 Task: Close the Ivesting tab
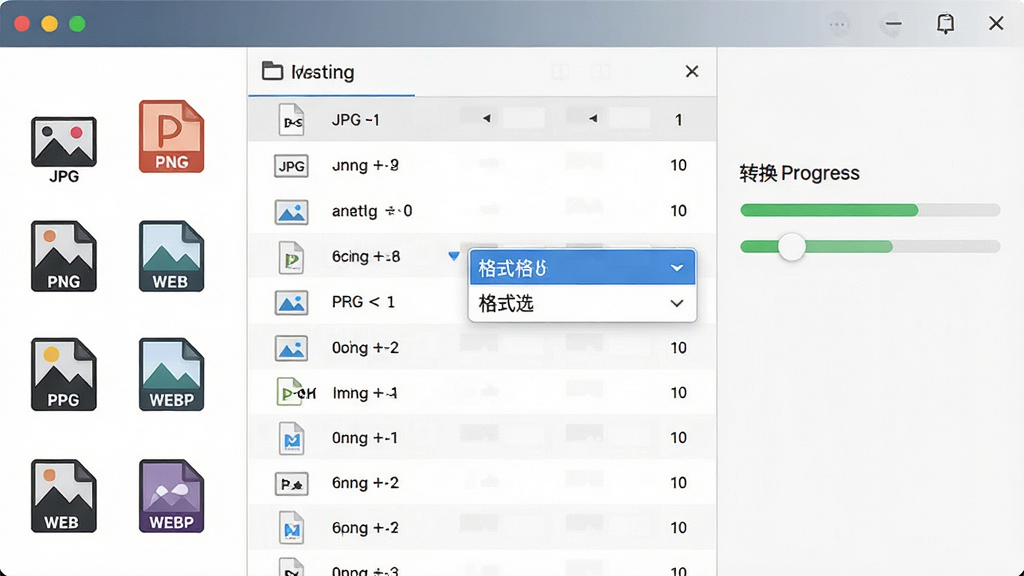[x=692, y=71]
